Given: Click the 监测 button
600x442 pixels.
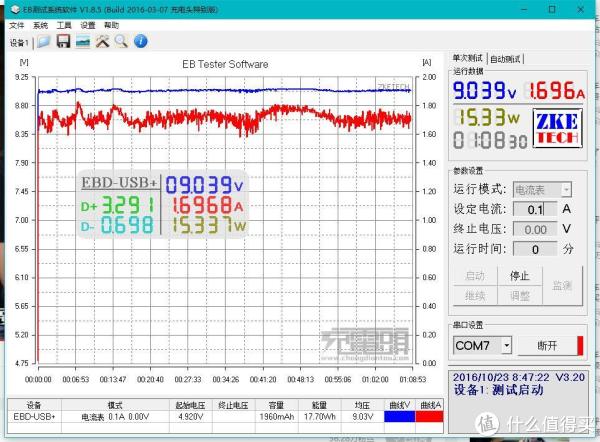Looking at the screenshot, I should (562, 285).
